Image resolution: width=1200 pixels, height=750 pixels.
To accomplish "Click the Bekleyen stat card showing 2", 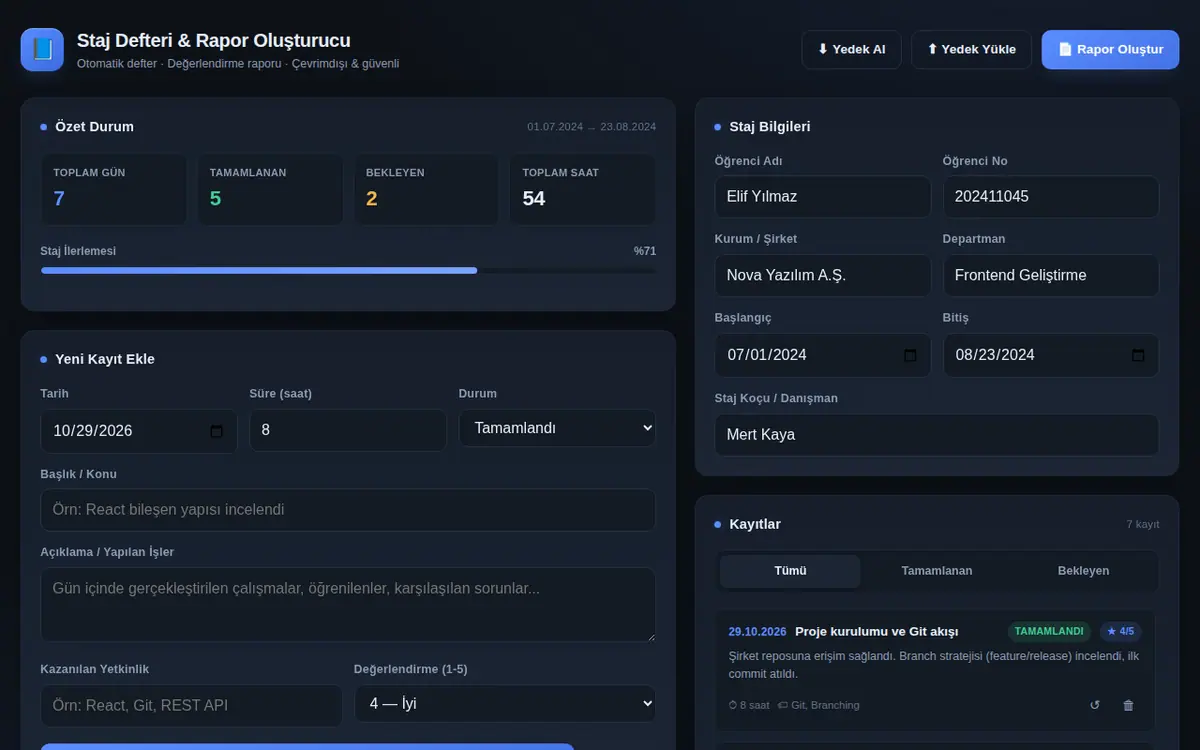I will 426,189.
